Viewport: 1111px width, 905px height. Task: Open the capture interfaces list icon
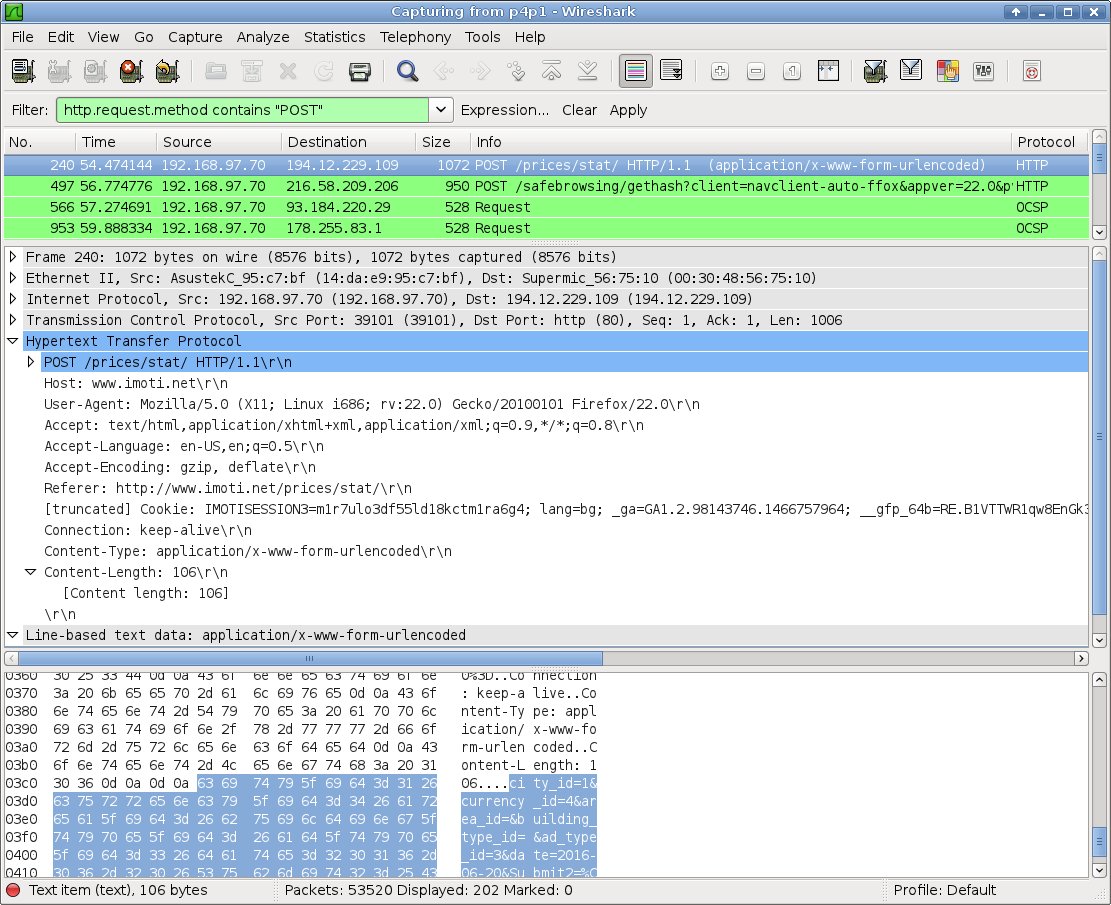[23, 71]
